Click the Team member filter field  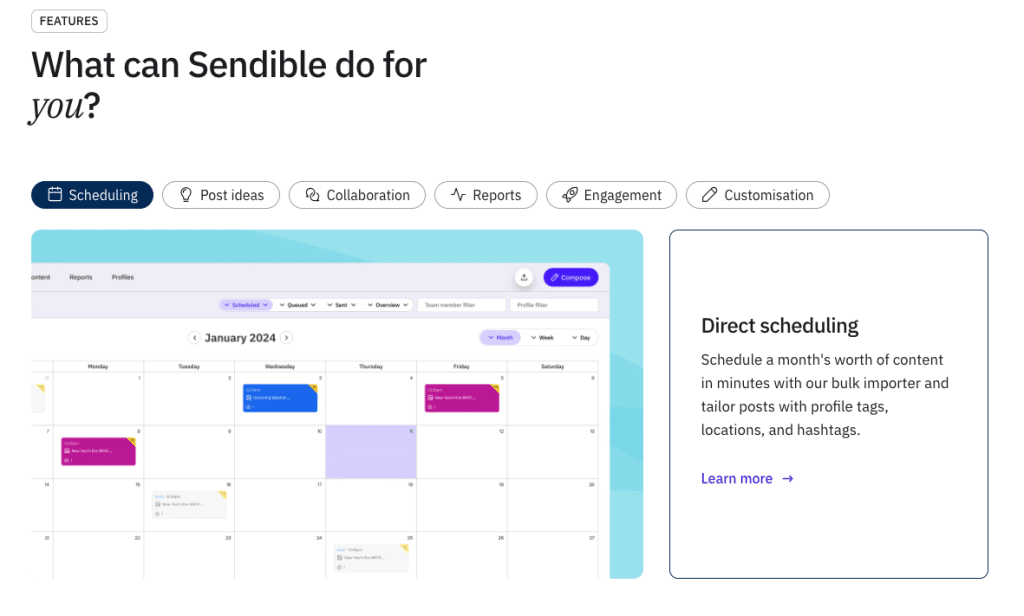point(461,305)
